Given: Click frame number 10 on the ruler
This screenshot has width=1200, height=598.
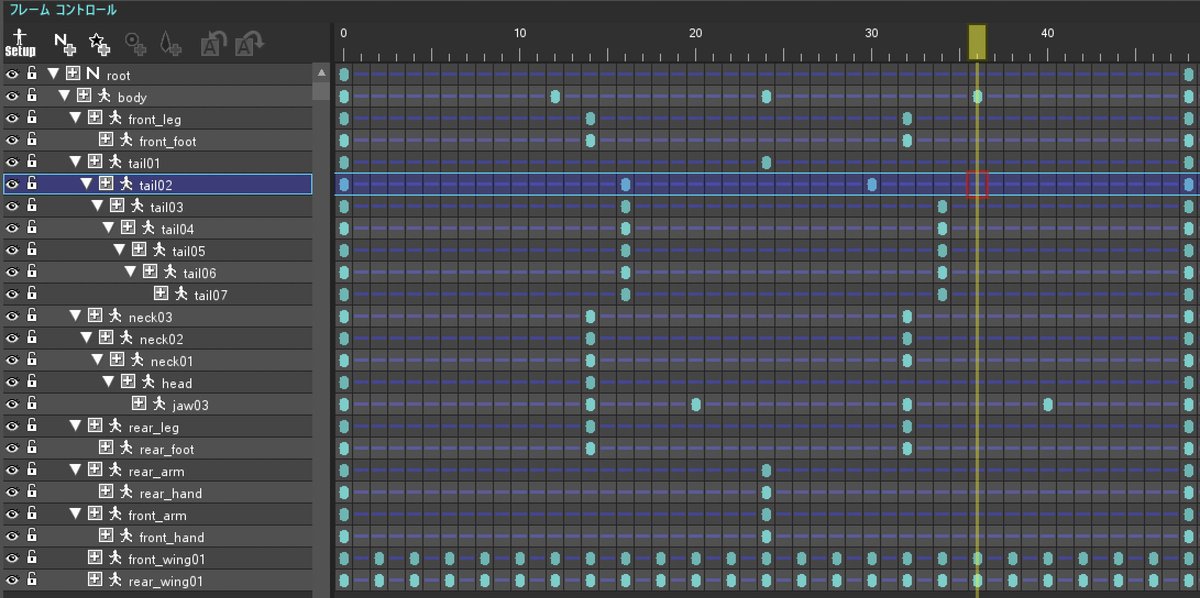Looking at the screenshot, I should [x=520, y=33].
